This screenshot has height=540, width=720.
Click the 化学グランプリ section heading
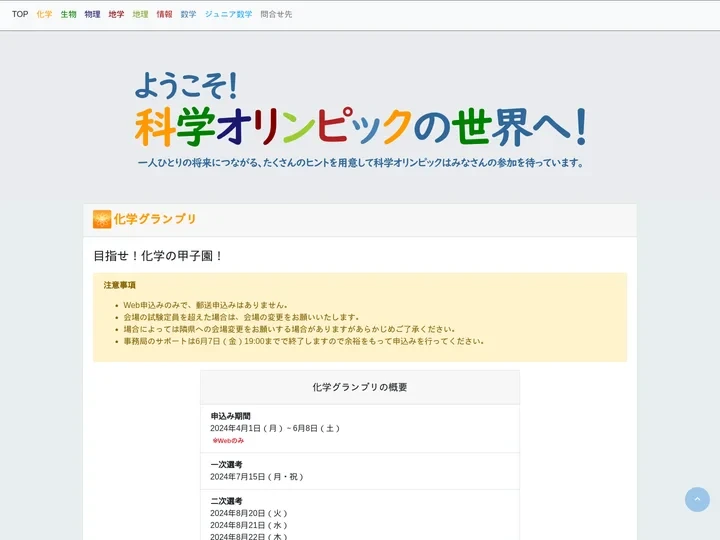[x=155, y=219]
